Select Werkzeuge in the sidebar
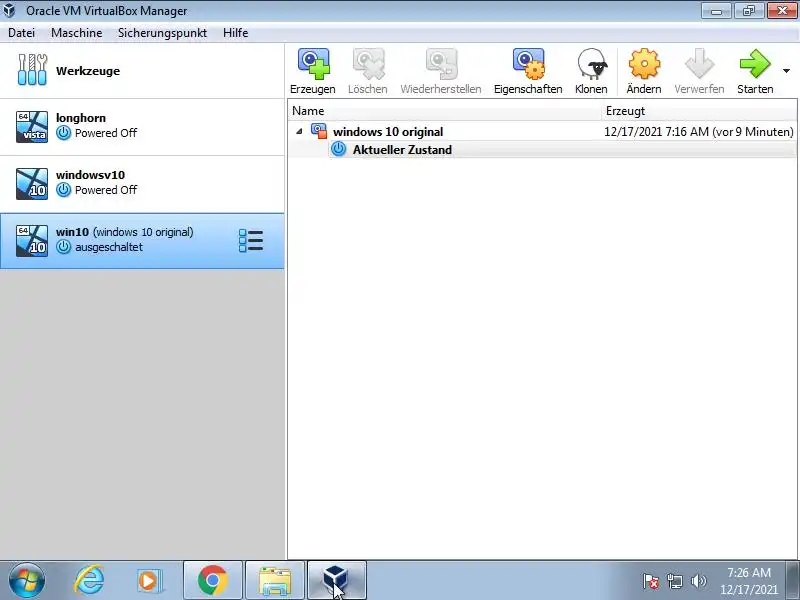Viewport: 800px width, 600px height. 142,71
